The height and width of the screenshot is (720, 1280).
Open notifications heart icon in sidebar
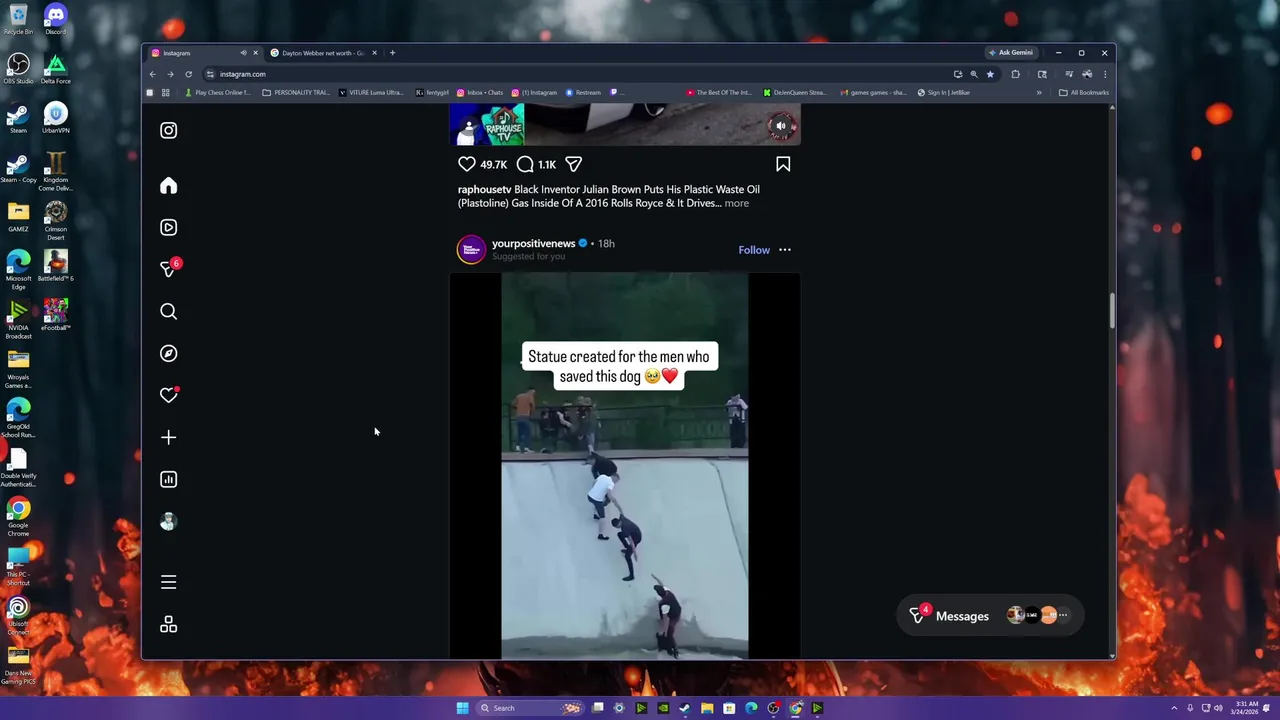tap(168, 396)
